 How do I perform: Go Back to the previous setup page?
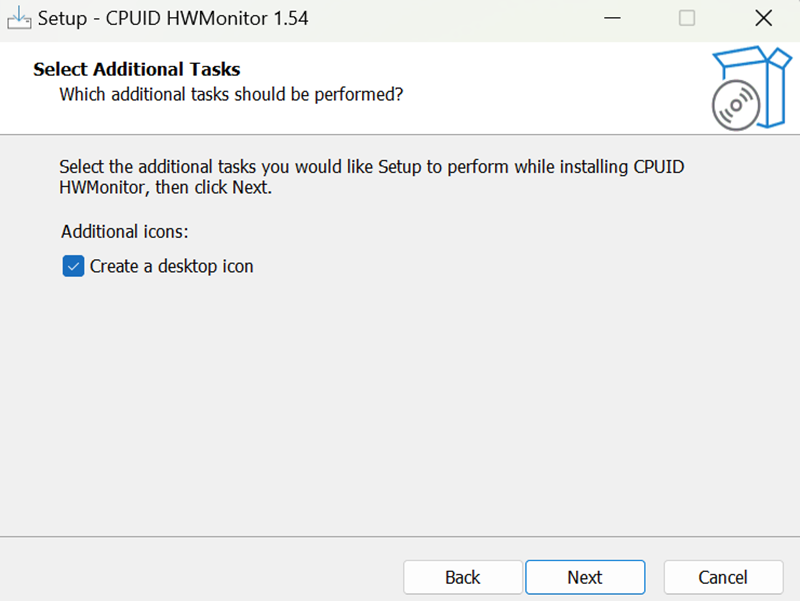click(463, 577)
